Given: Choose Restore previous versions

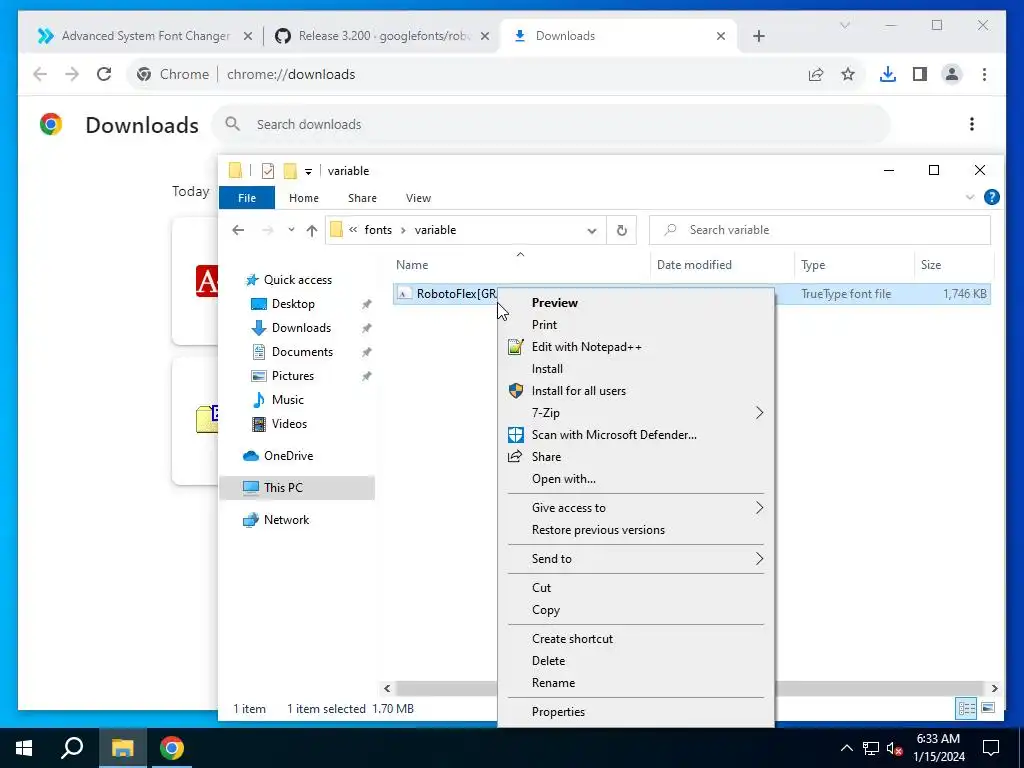Looking at the screenshot, I should point(598,530).
